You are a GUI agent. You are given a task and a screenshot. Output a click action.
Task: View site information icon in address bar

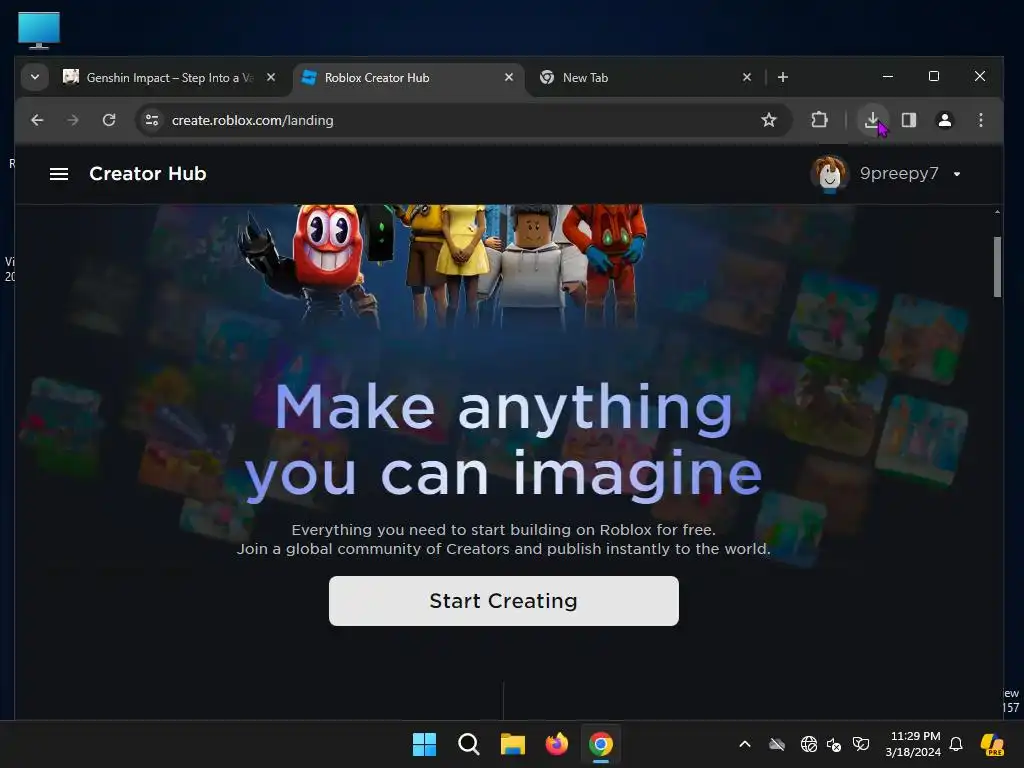(x=152, y=120)
